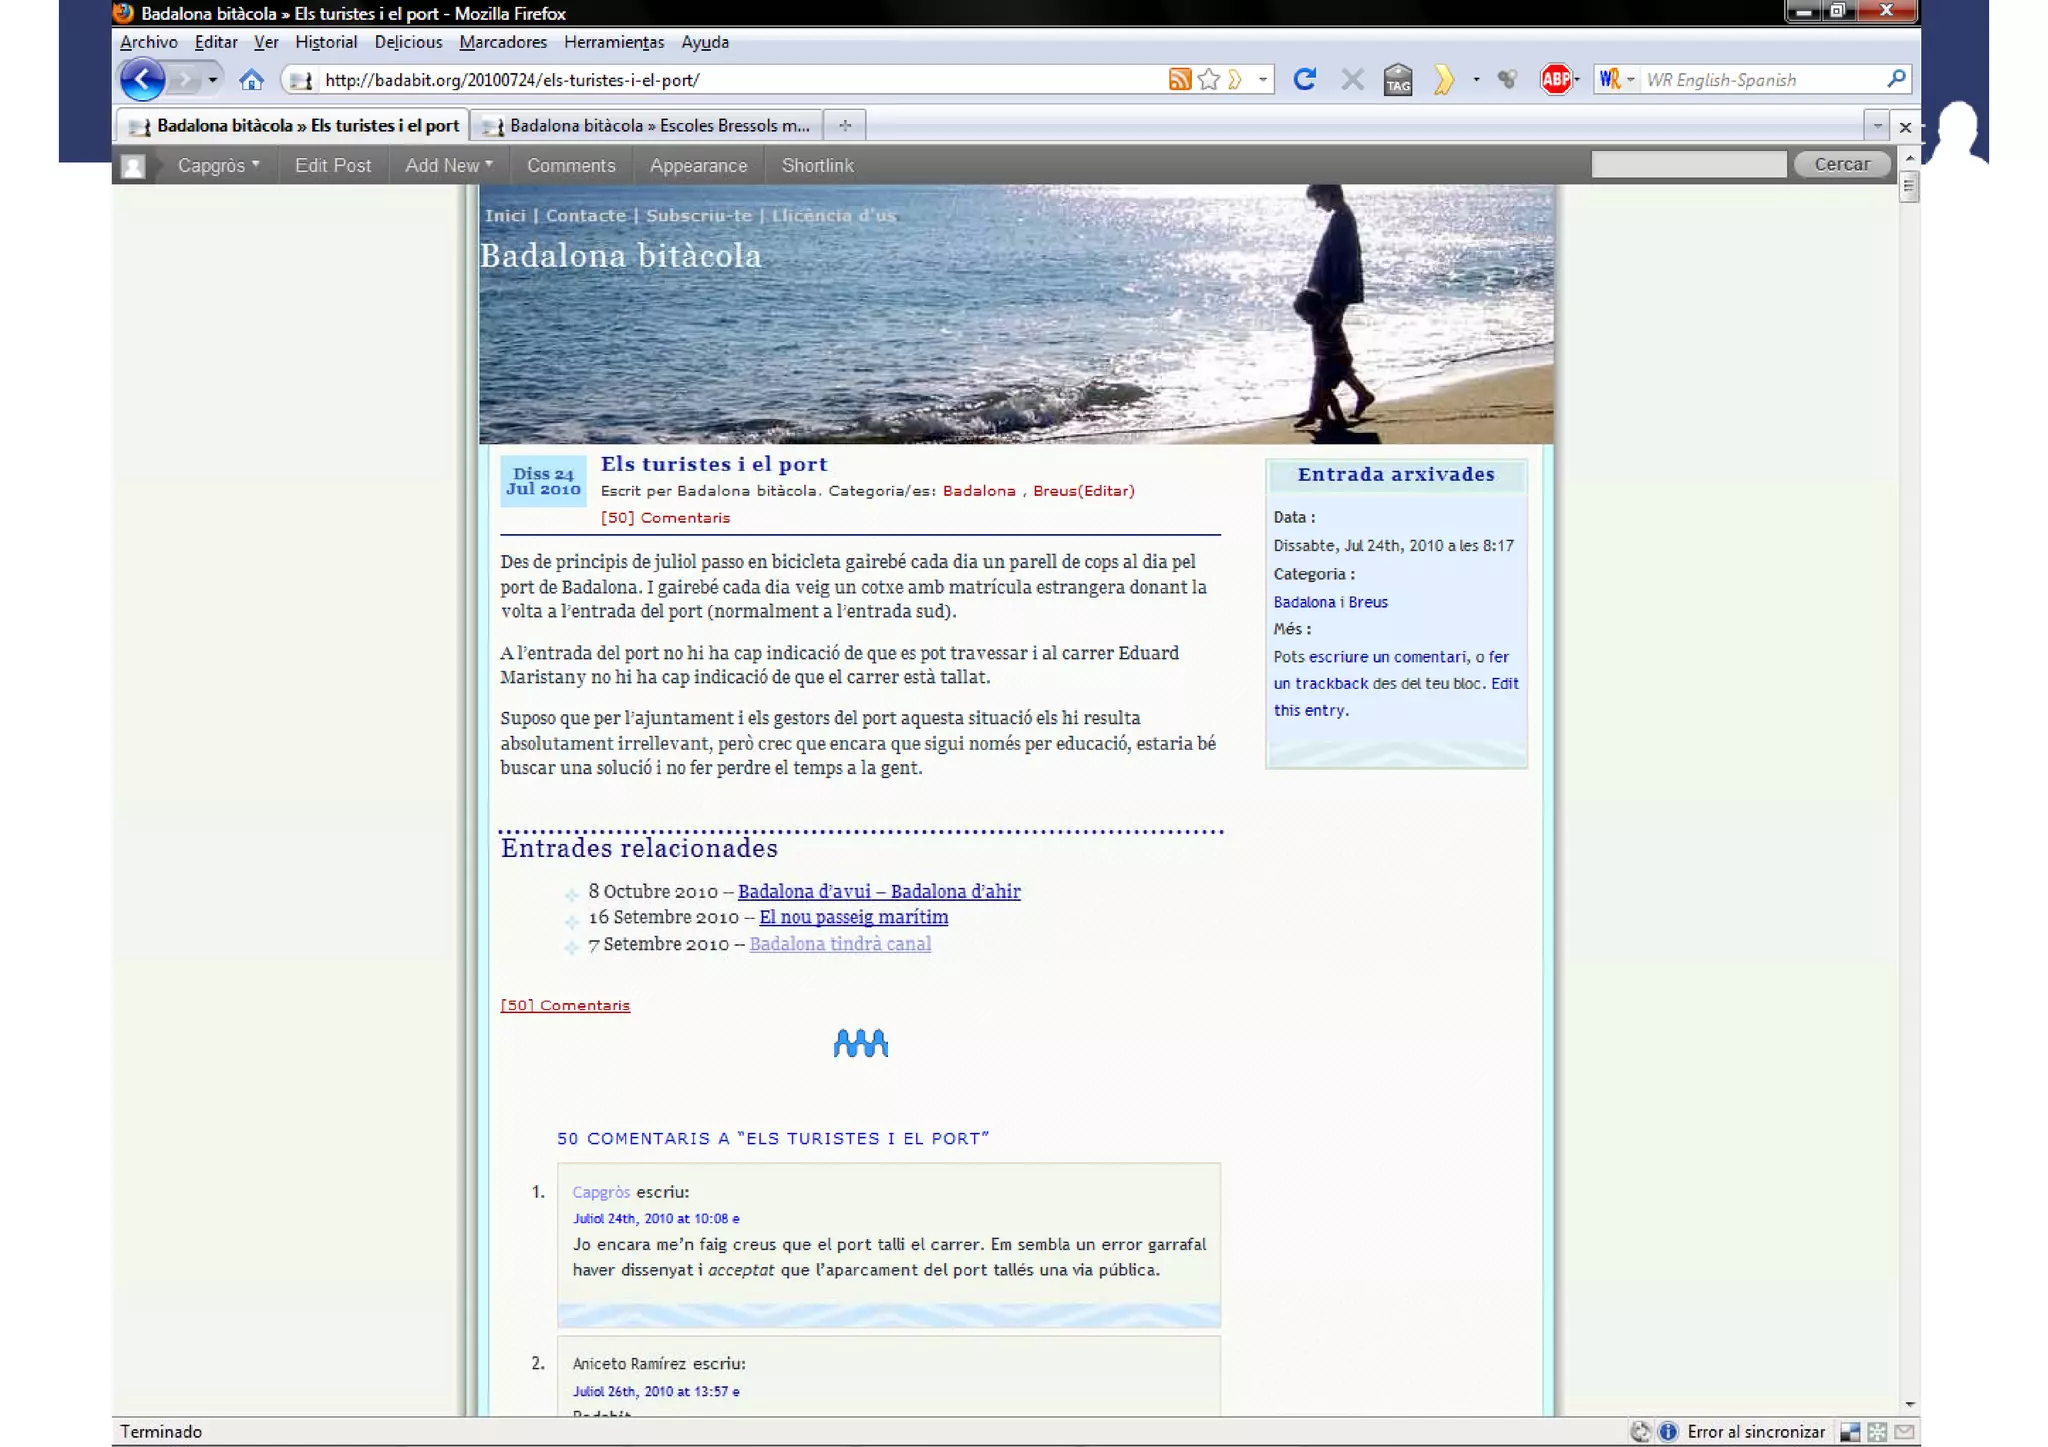2048x1447 pixels.
Task: Click the blue wave logo icon
Action: pos(860,1043)
